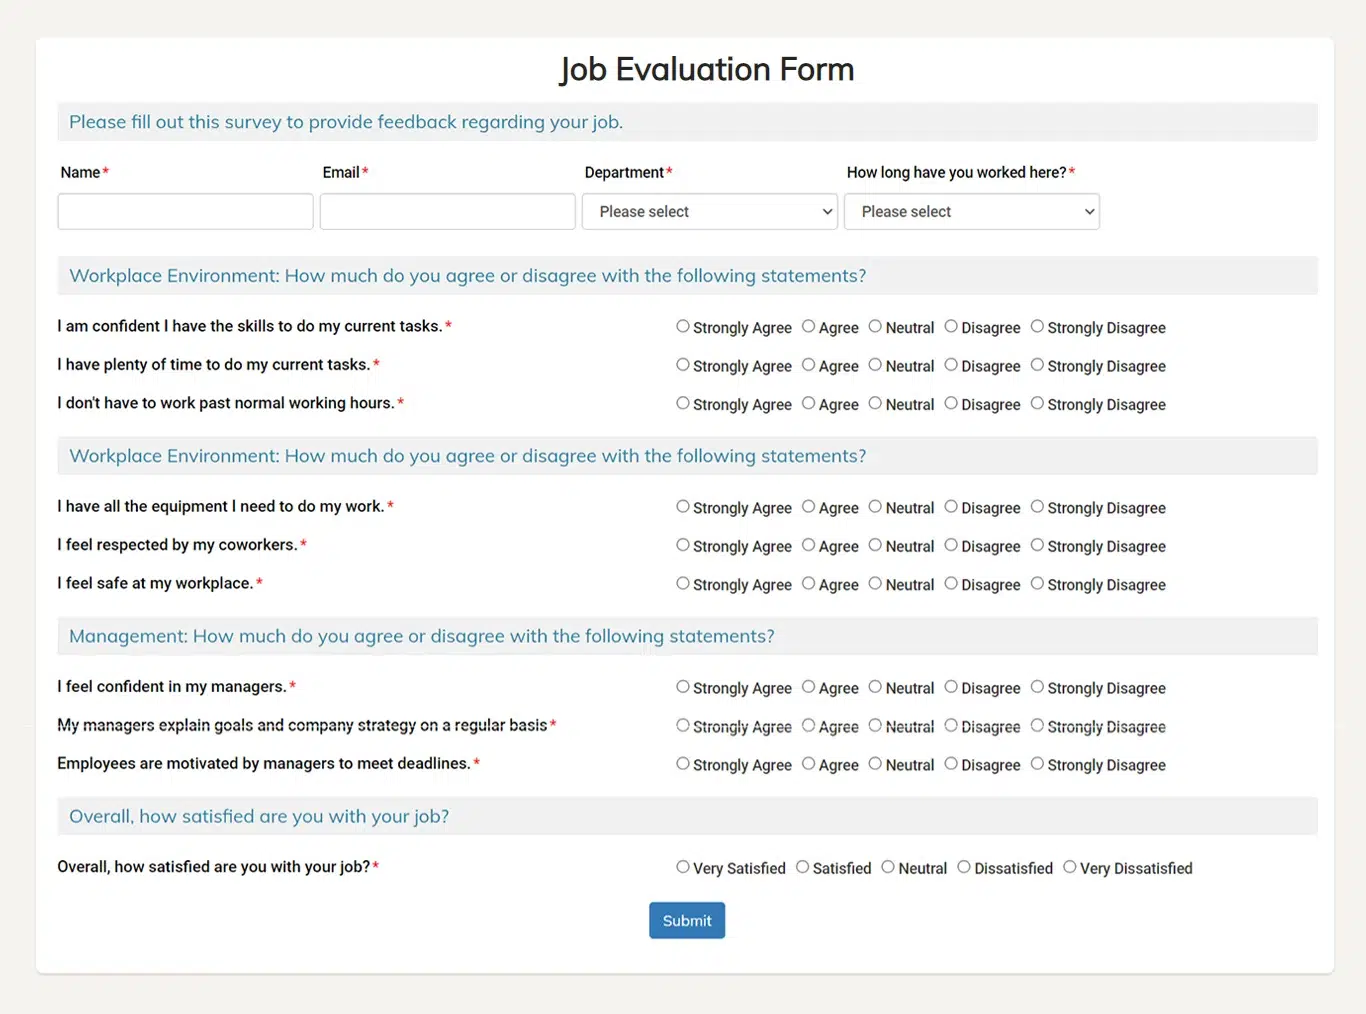Pick Disagree for working past normal hours
1366x1014 pixels.
pyautogui.click(x=951, y=403)
